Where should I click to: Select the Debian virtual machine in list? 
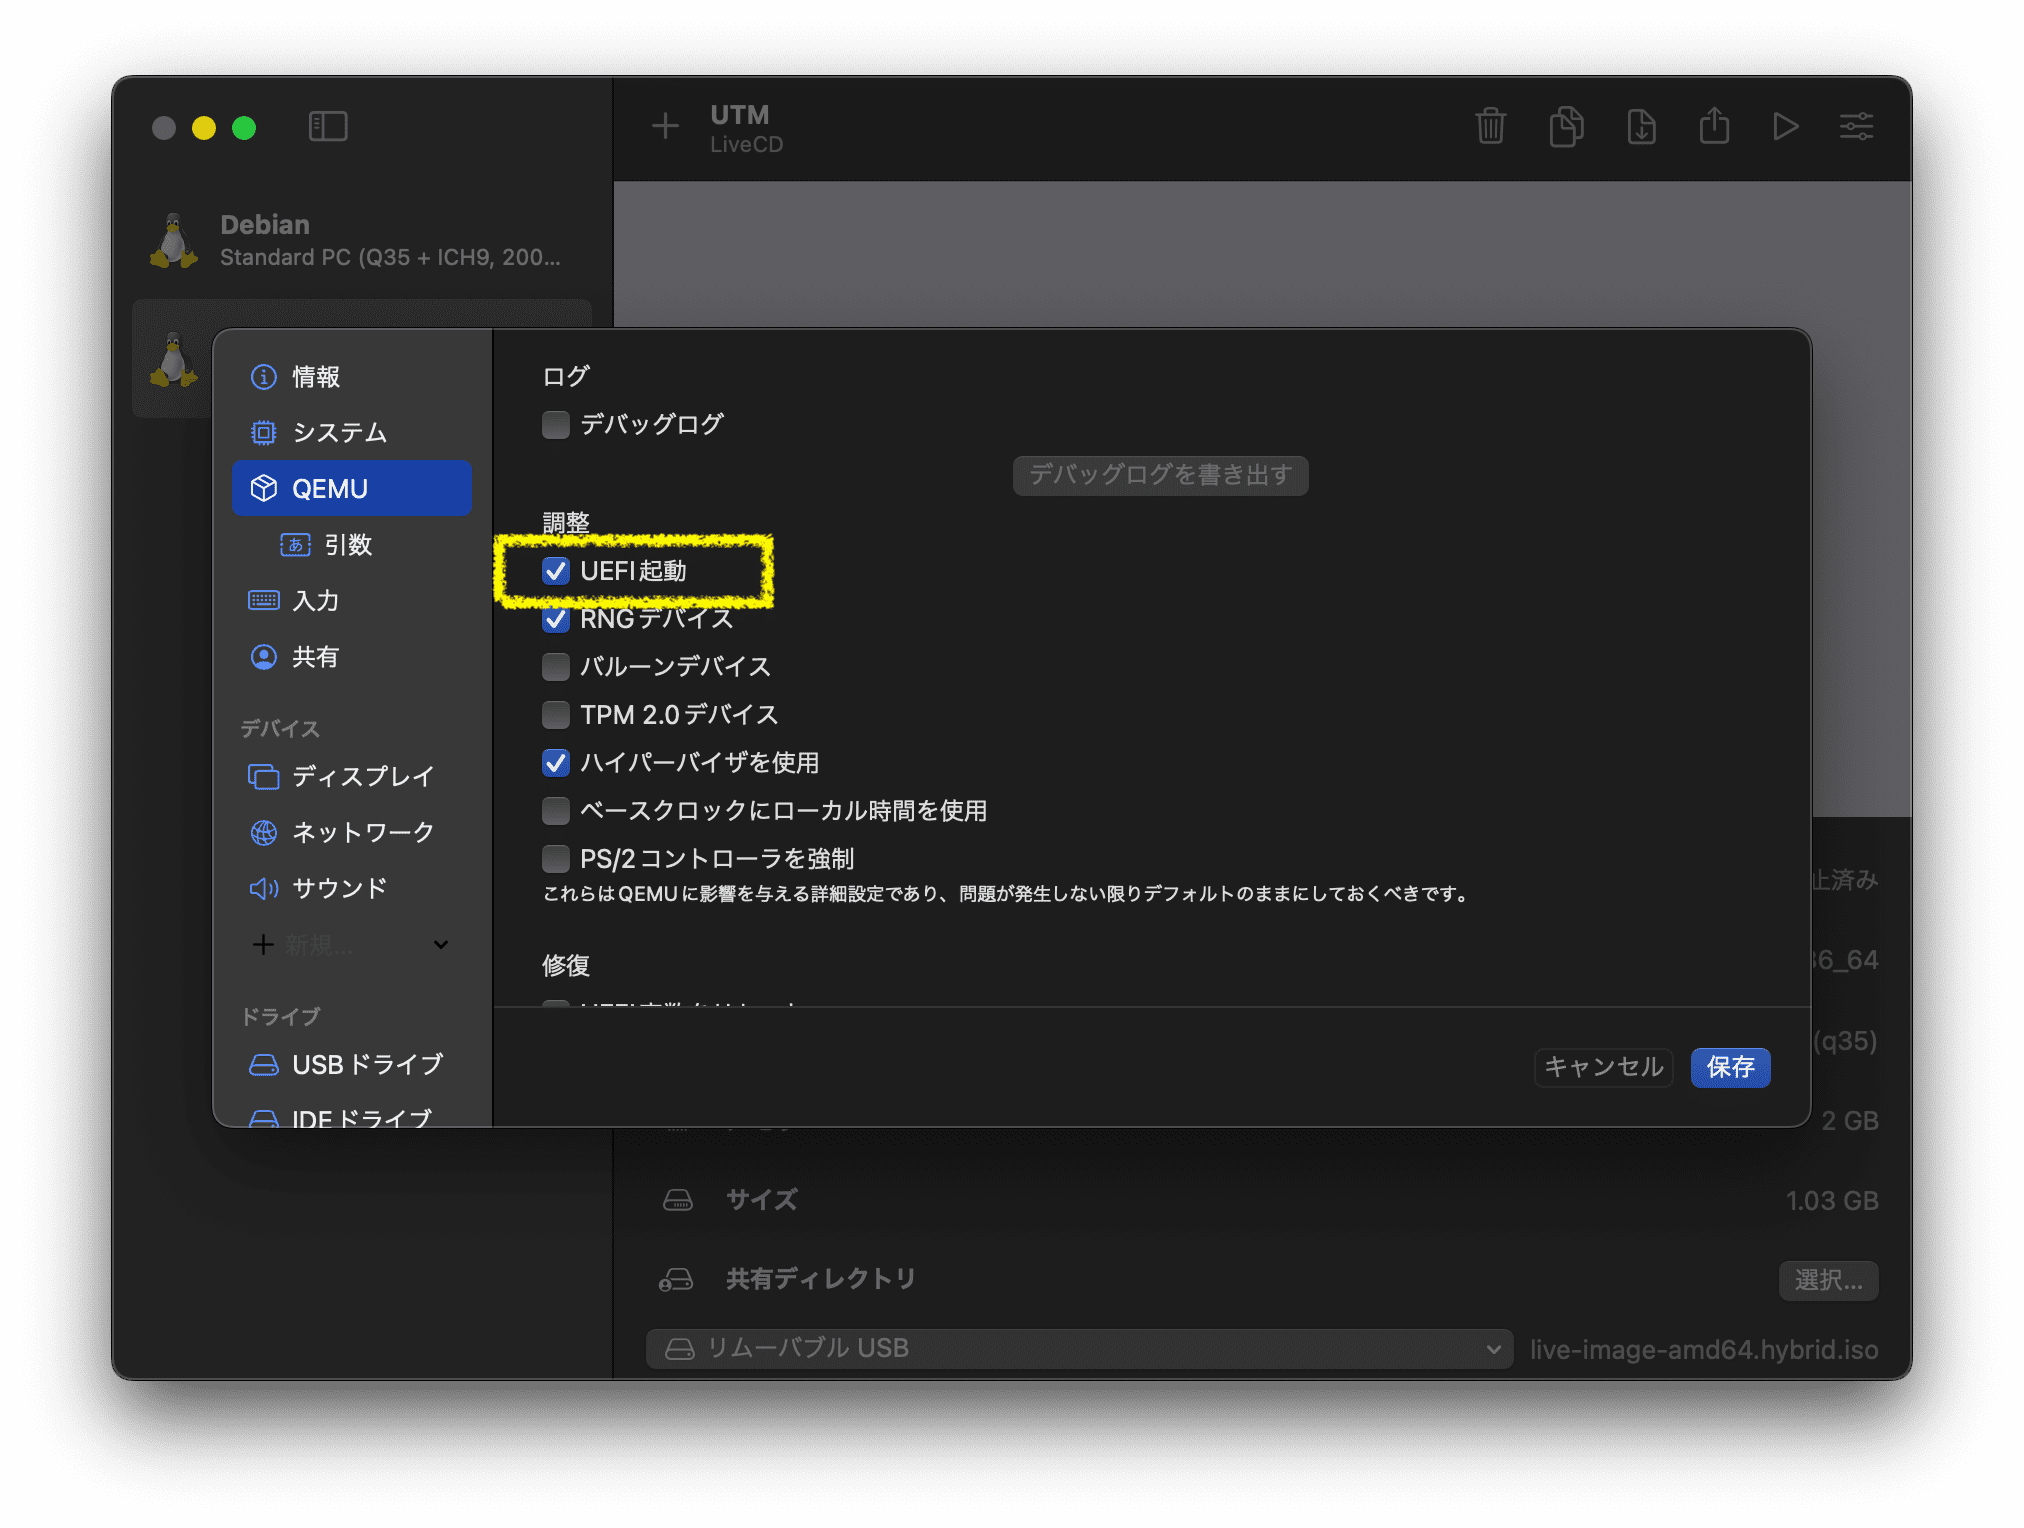[362, 240]
